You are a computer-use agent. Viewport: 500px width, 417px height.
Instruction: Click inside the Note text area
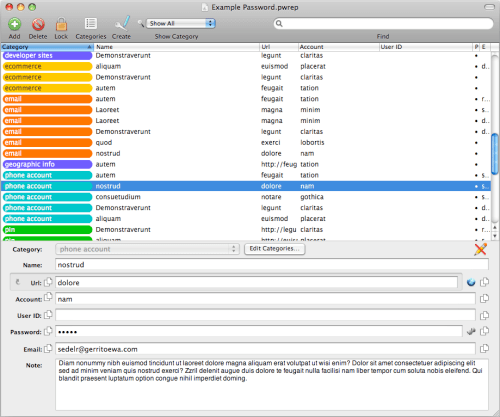pos(272,384)
